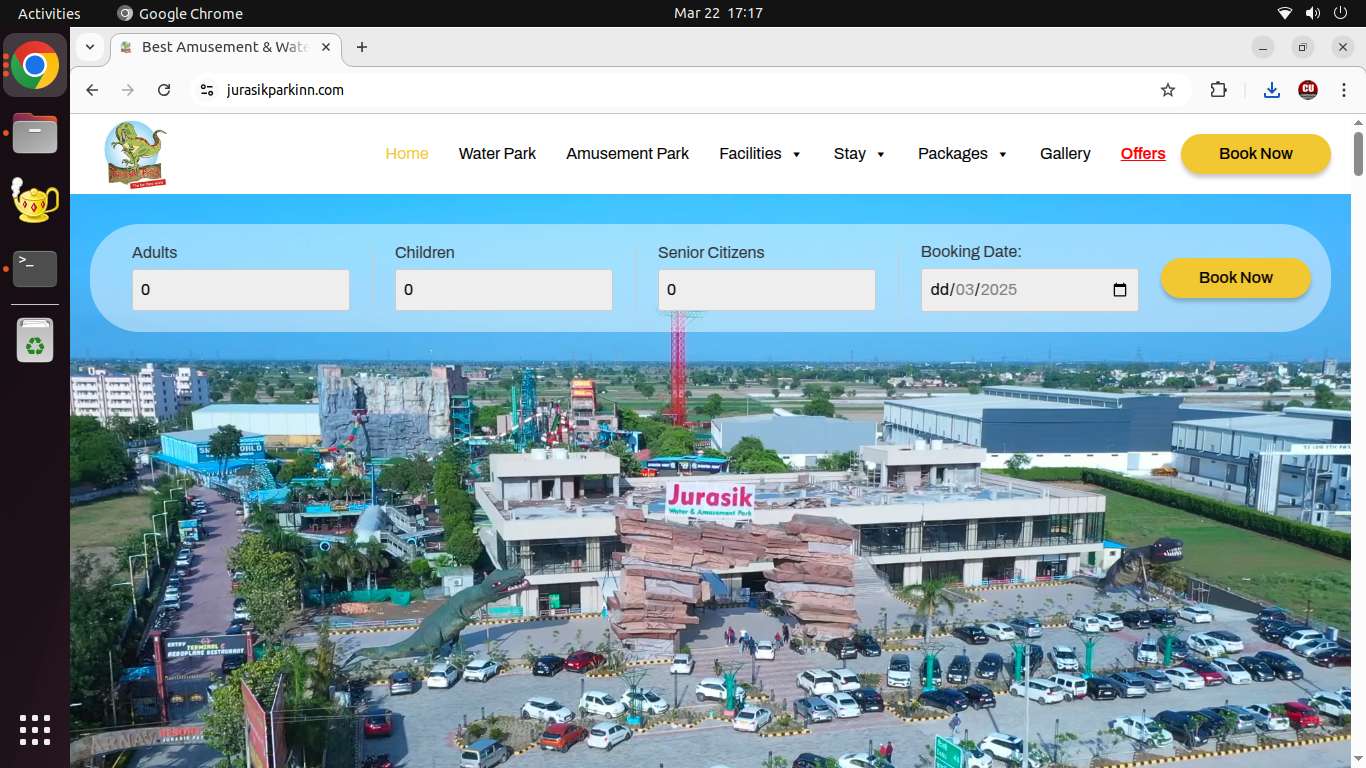
Task: Click the volume speaker icon in top bar
Action: (1313, 13)
